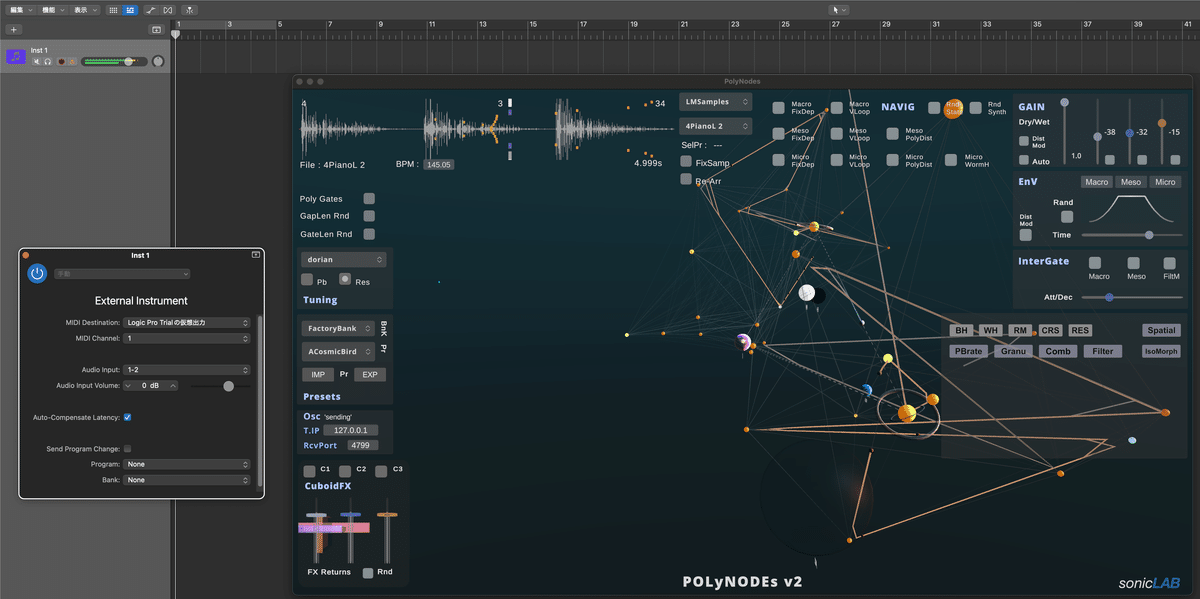Click the Granu effect button
1200x599 pixels.
pyautogui.click(x=1014, y=350)
